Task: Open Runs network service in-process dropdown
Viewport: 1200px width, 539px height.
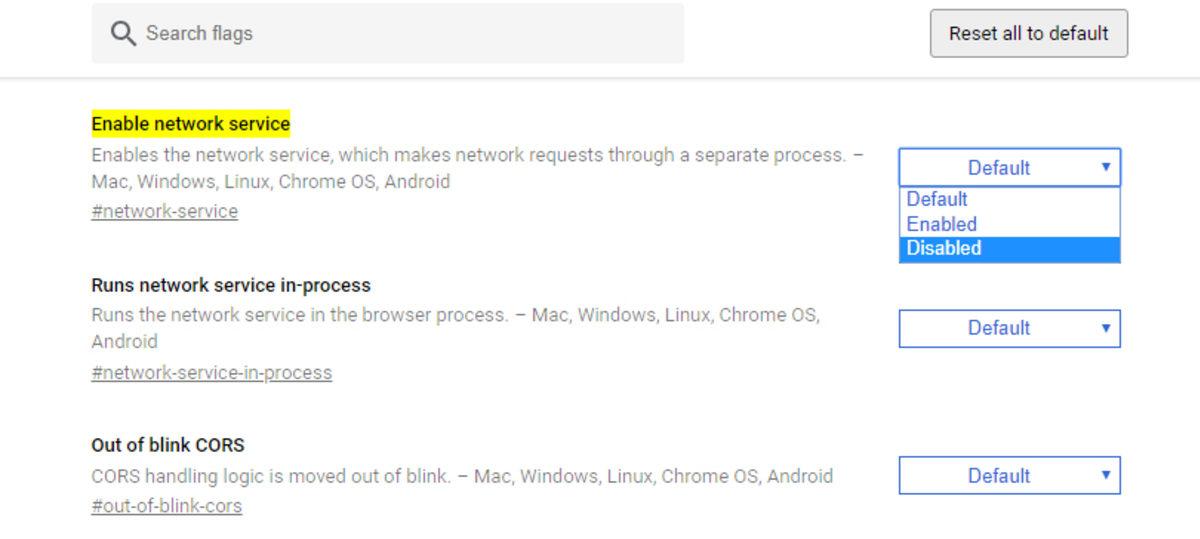Action: pos(1009,328)
